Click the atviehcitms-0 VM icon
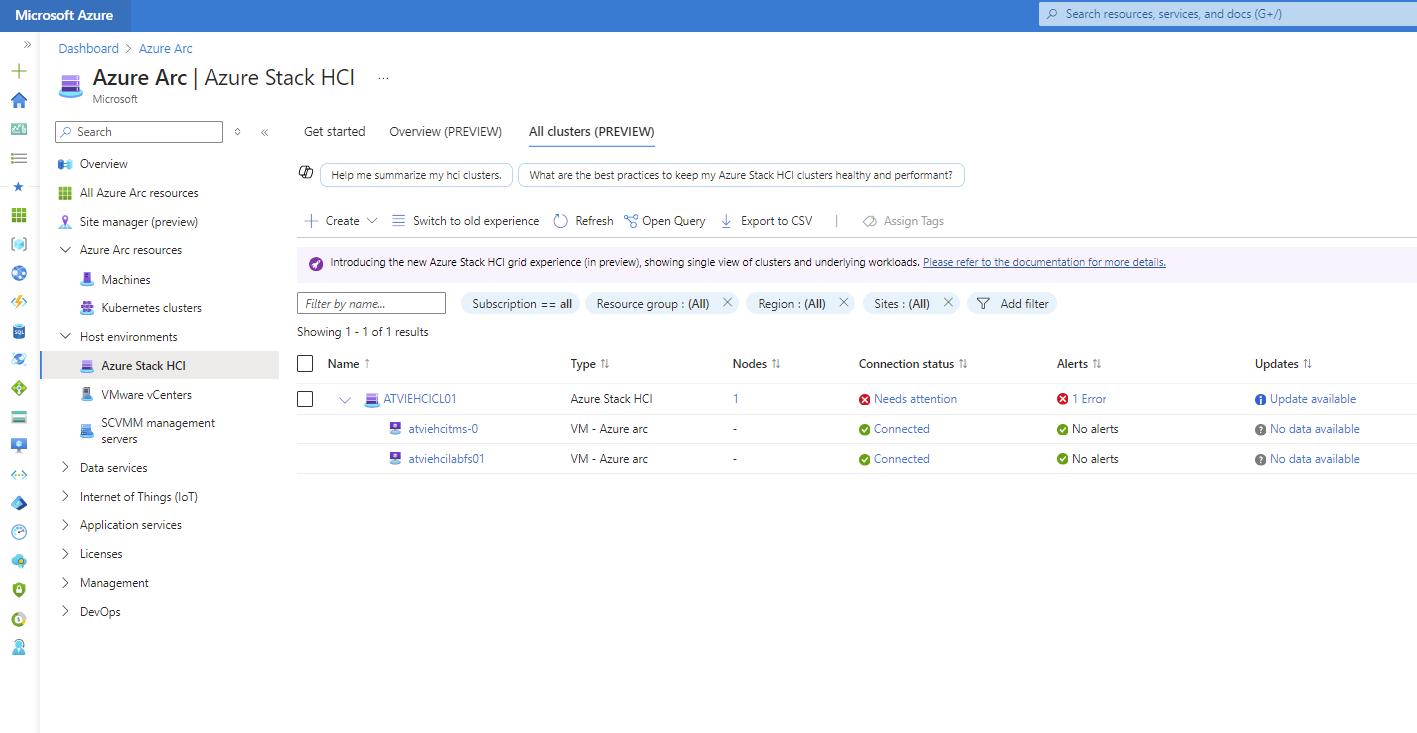This screenshot has width=1417, height=733. coord(396,429)
